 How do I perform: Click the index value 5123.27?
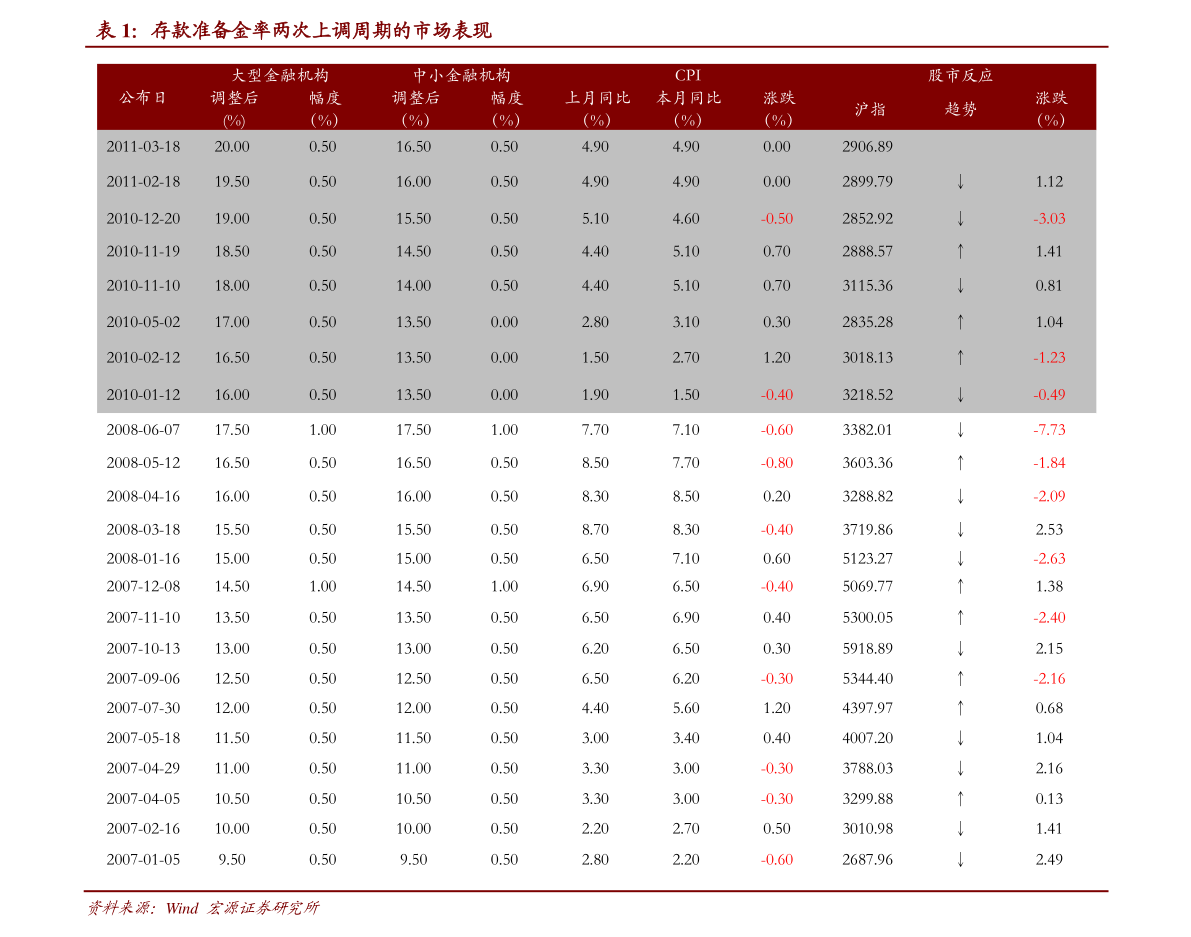click(867, 559)
